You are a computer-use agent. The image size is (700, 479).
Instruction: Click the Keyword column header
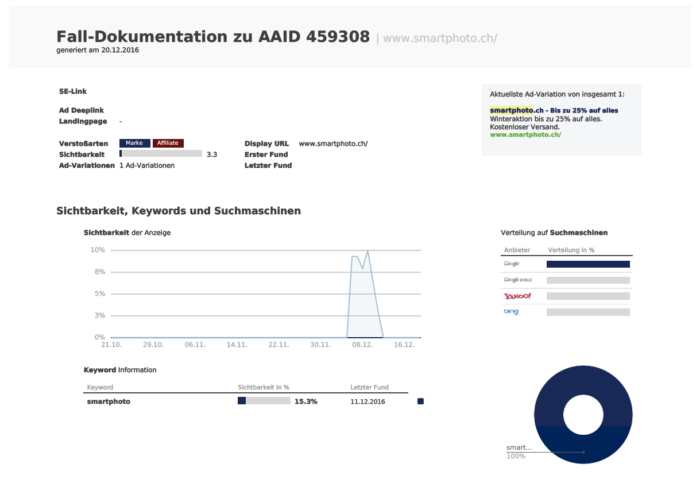pos(100,387)
